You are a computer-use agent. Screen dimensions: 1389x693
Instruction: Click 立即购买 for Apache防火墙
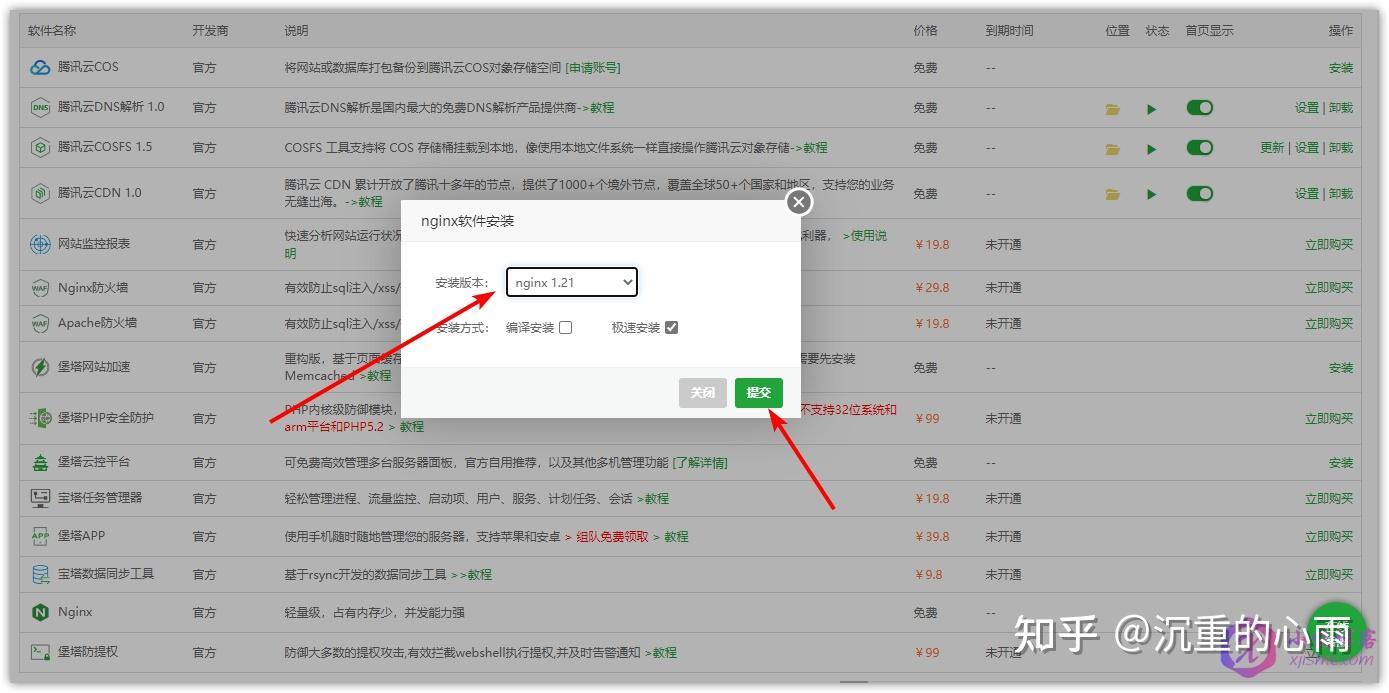pyautogui.click(x=1329, y=324)
